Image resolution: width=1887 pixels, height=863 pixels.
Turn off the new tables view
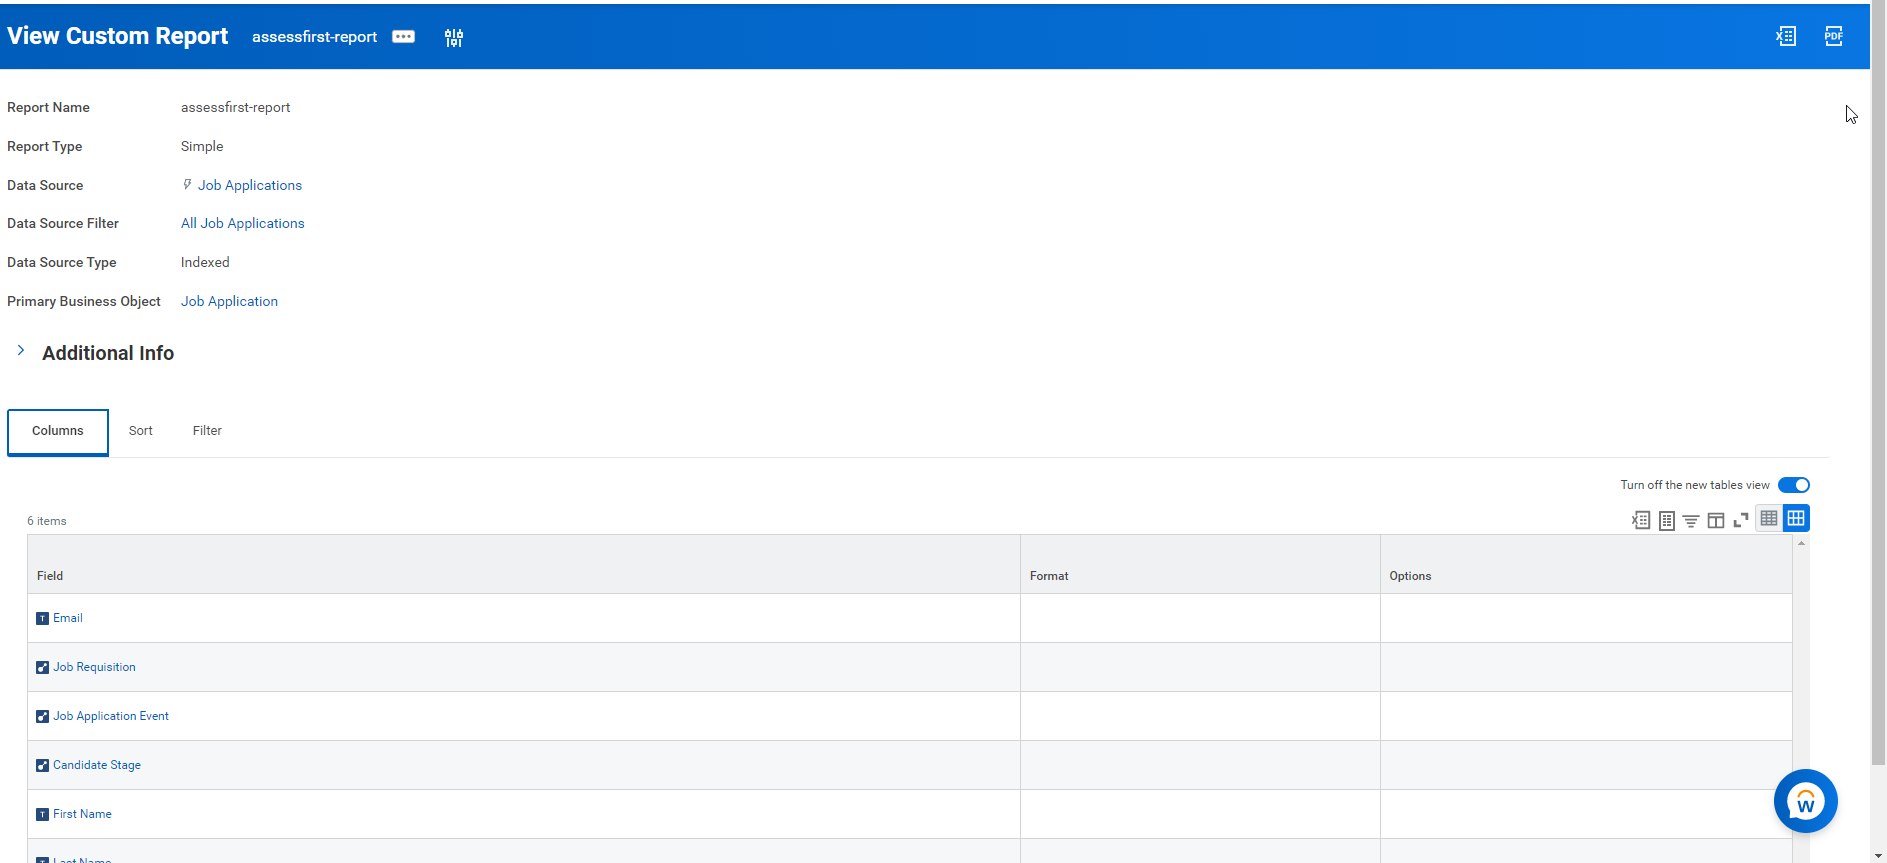1794,485
